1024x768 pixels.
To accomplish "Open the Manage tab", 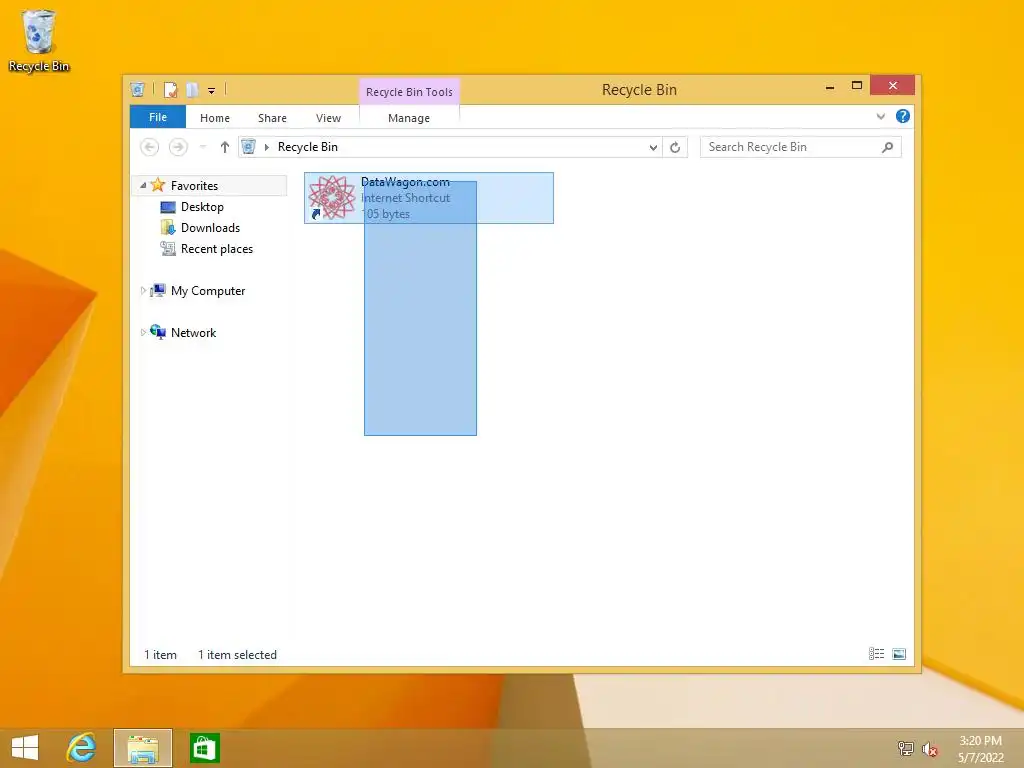I will [409, 118].
